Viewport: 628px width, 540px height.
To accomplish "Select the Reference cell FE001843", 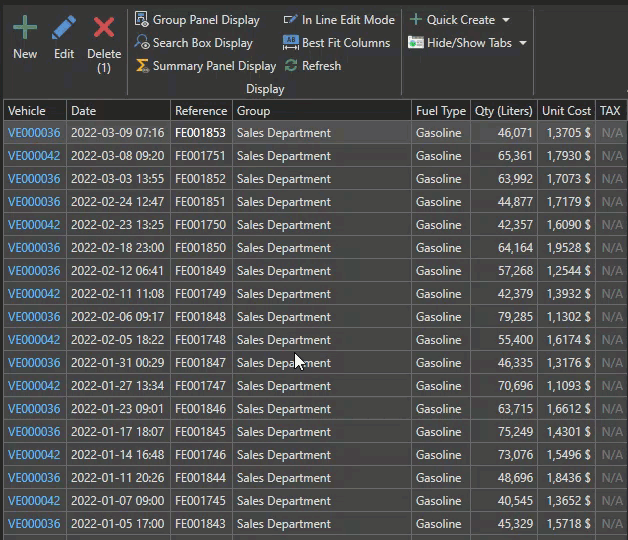I will [x=200, y=524].
